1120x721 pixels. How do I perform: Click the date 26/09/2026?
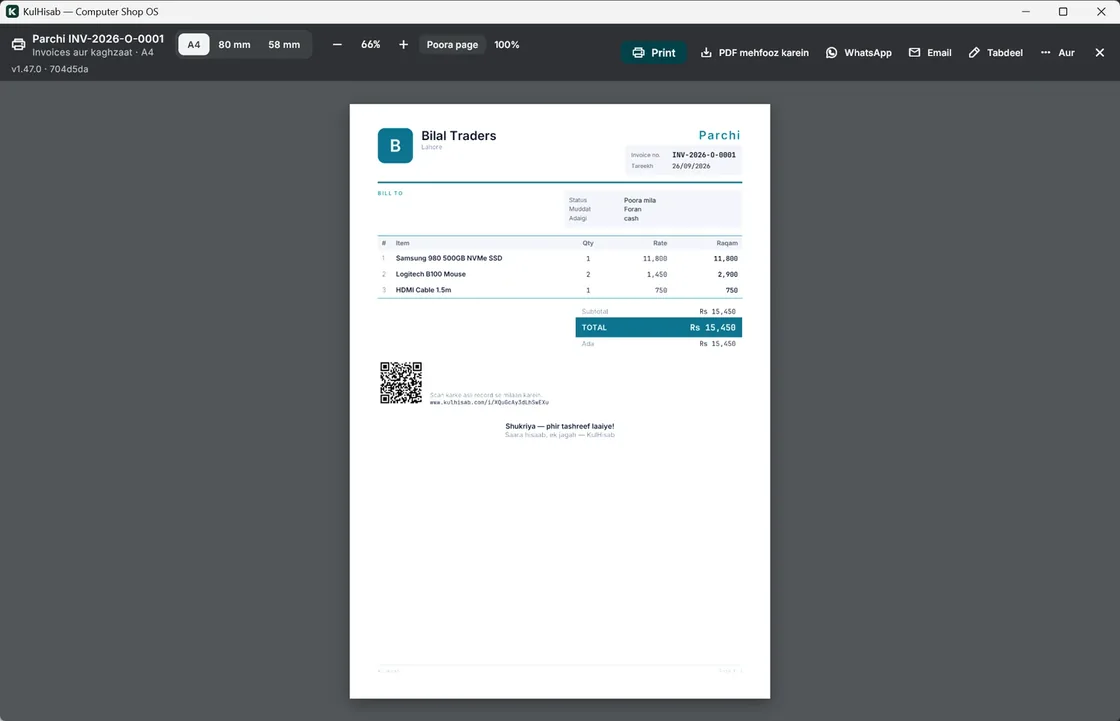[691, 166]
